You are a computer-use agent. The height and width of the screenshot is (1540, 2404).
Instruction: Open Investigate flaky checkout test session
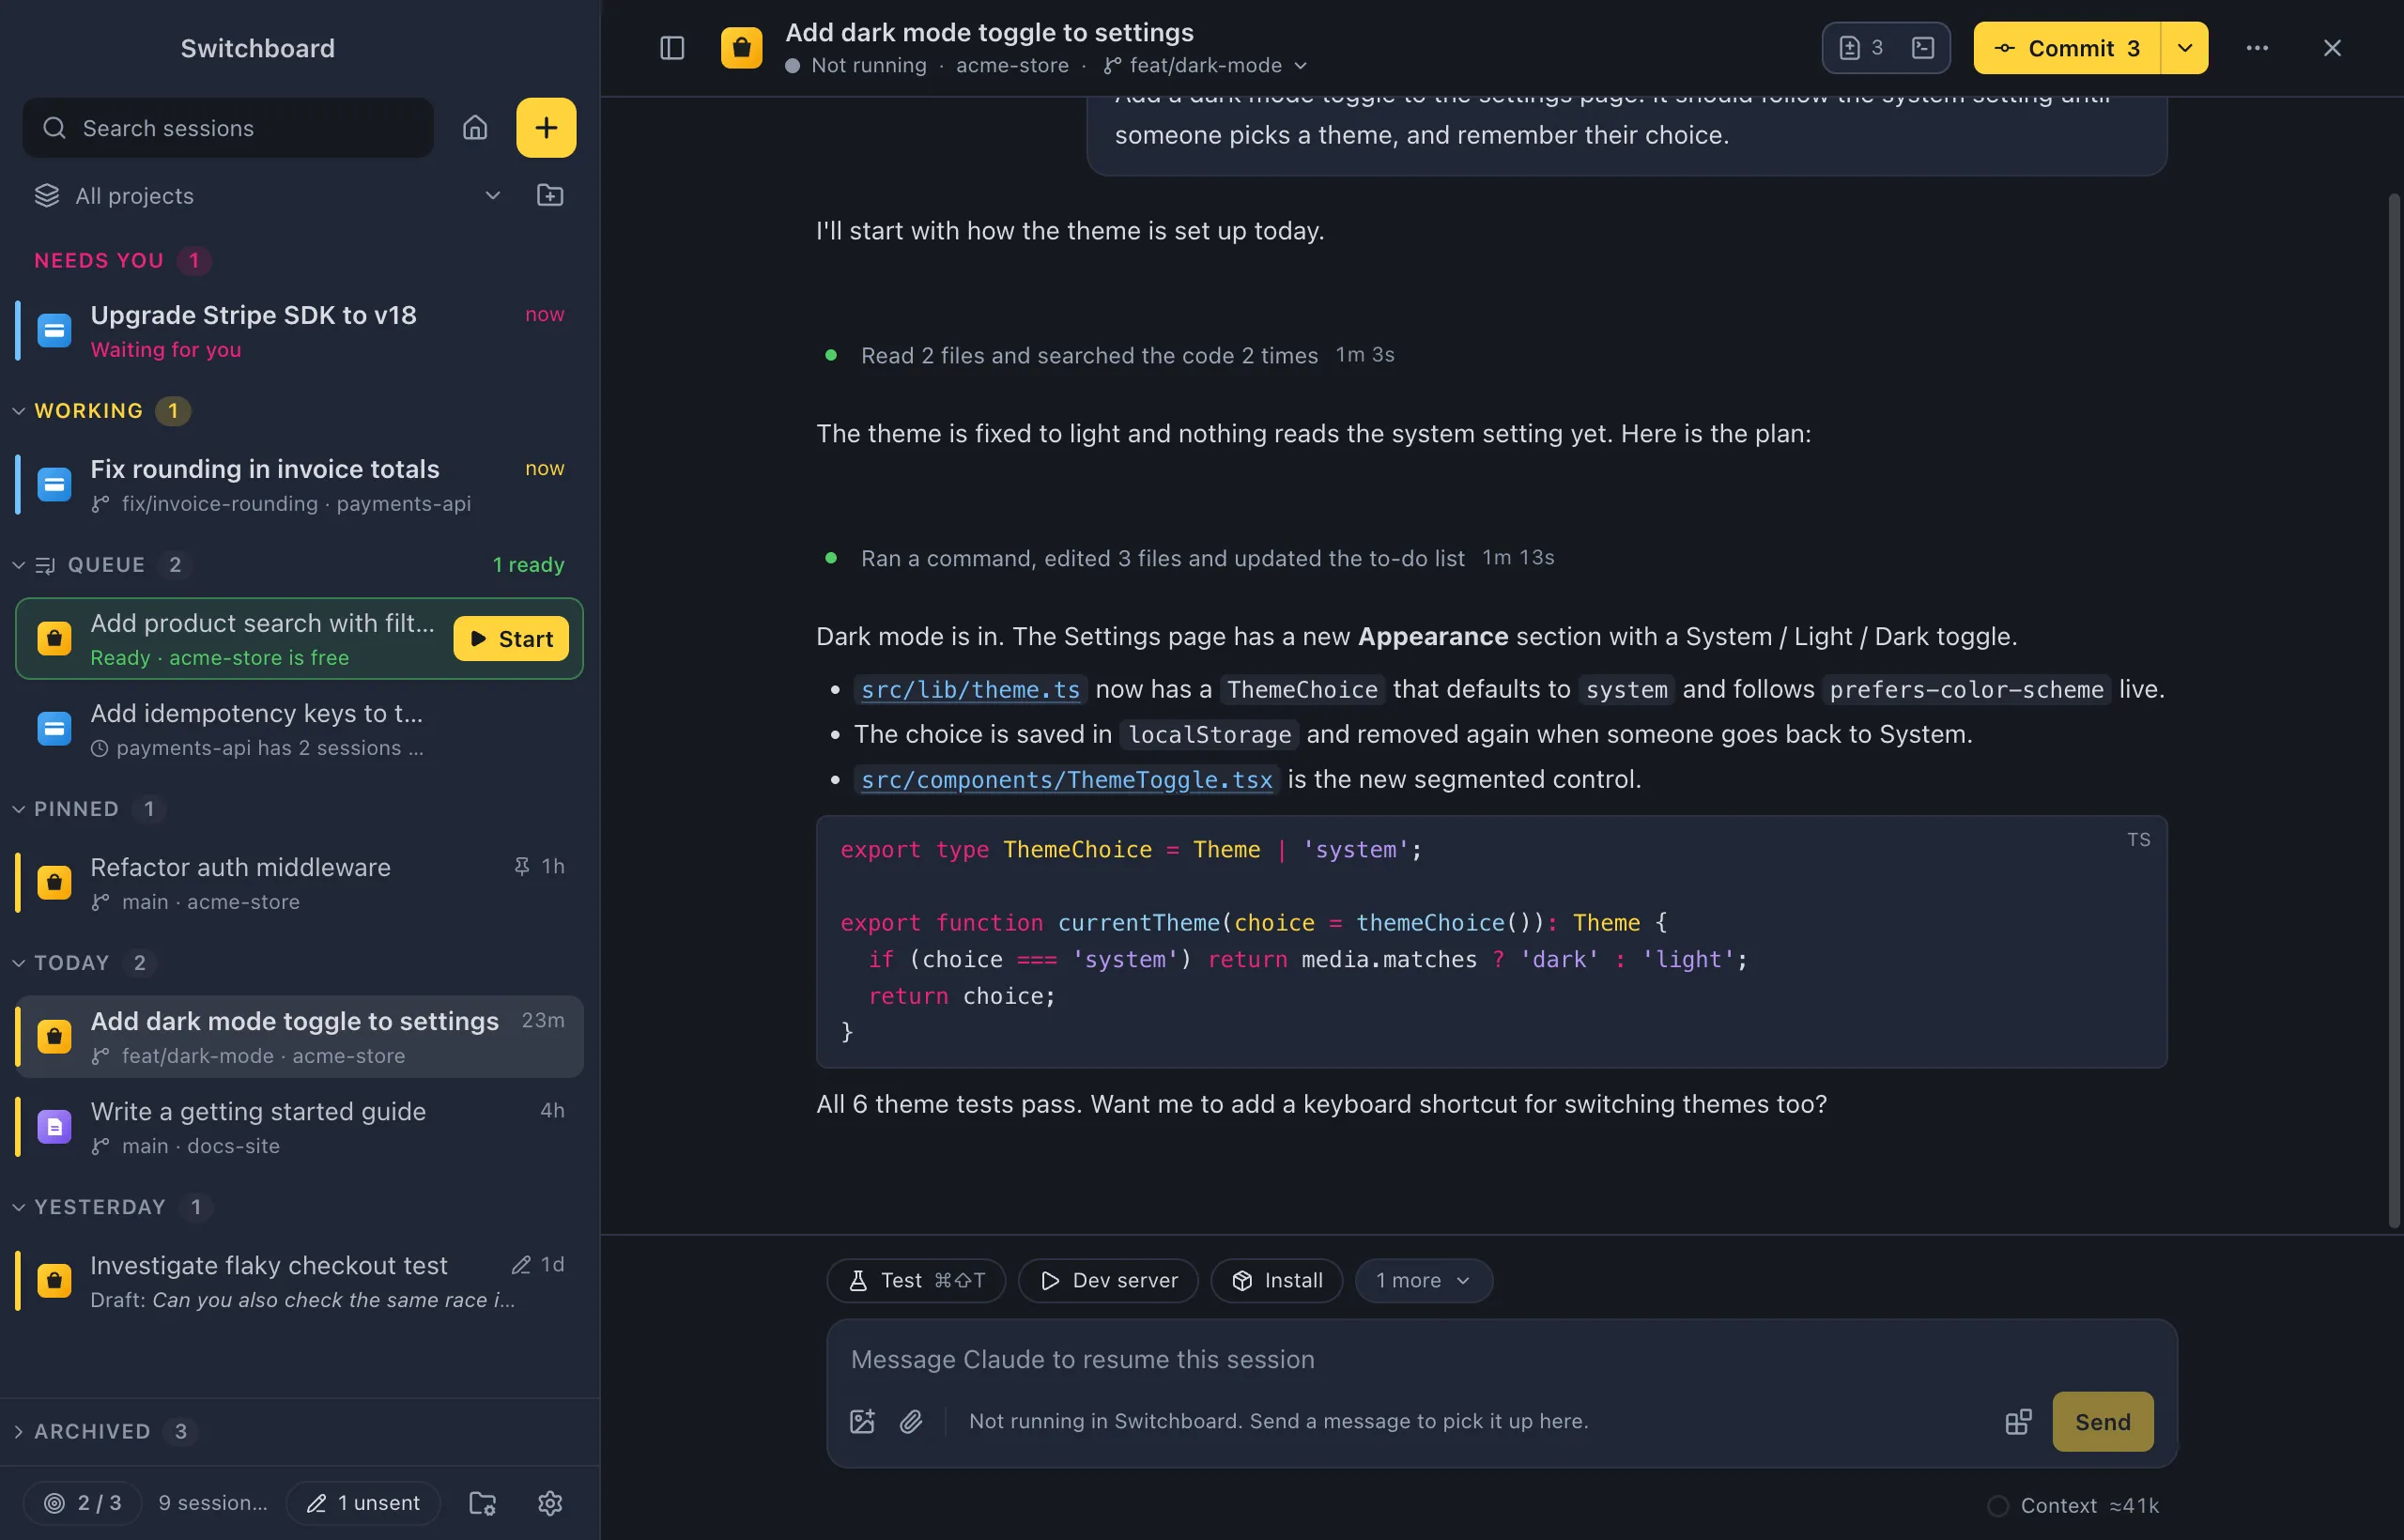click(x=299, y=1281)
